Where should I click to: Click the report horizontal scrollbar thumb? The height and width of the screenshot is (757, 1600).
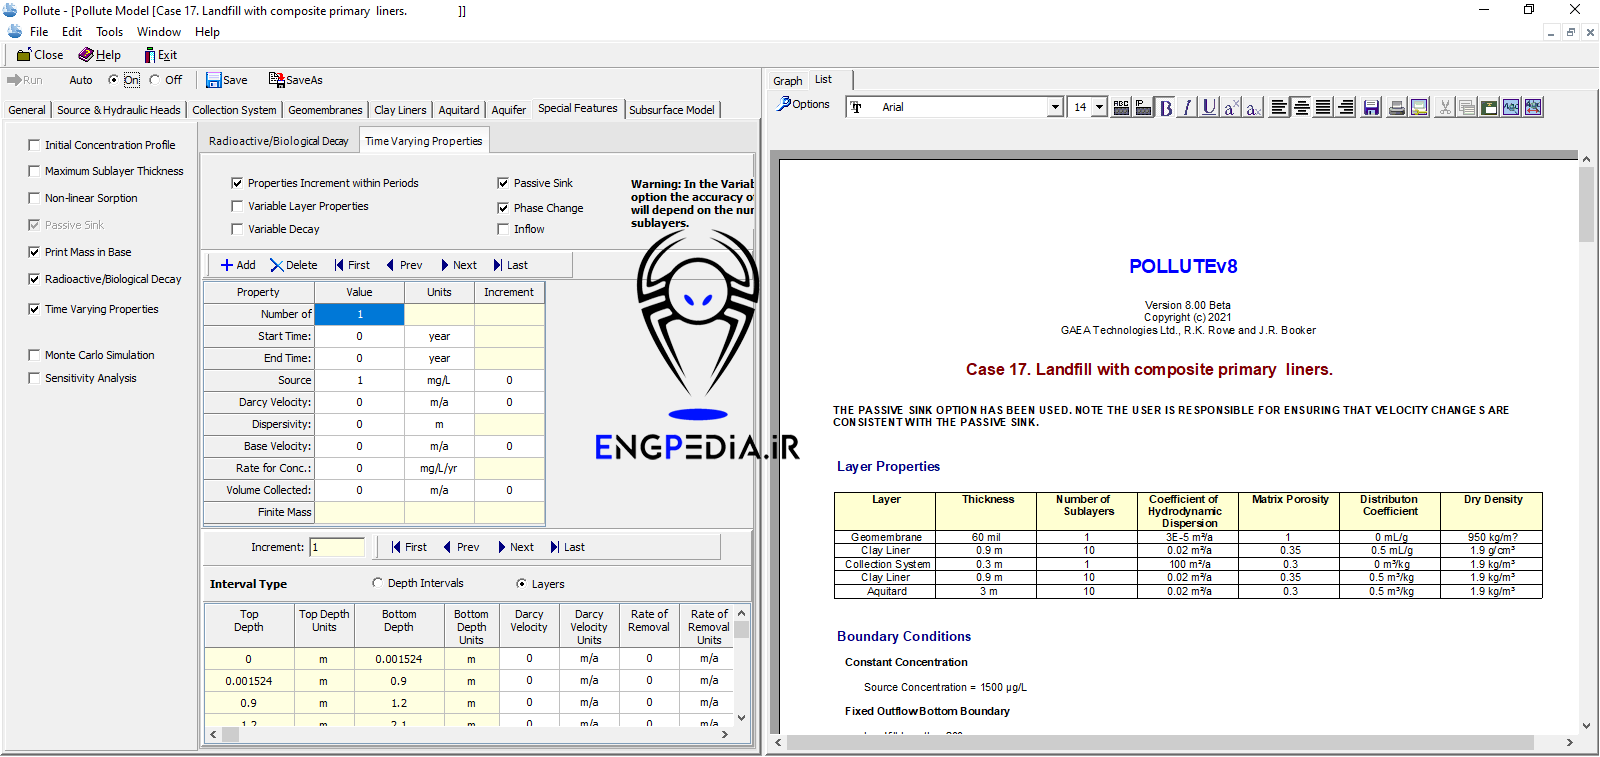[1160, 742]
